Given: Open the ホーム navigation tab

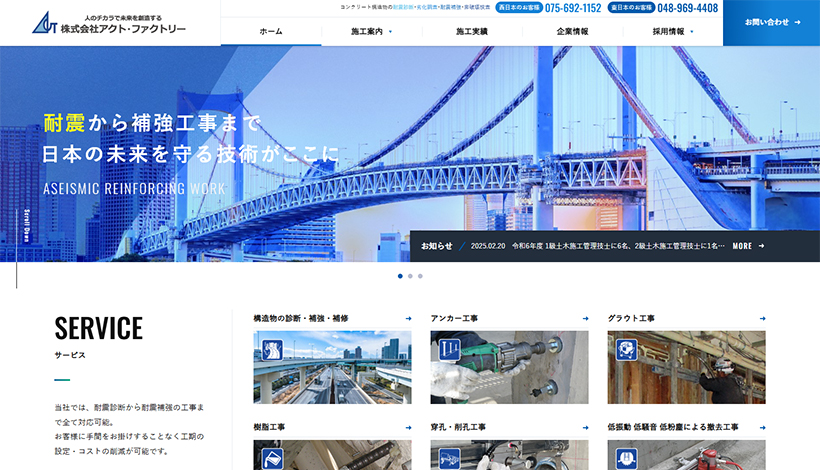Looking at the screenshot, I should (x=271, y=31).
